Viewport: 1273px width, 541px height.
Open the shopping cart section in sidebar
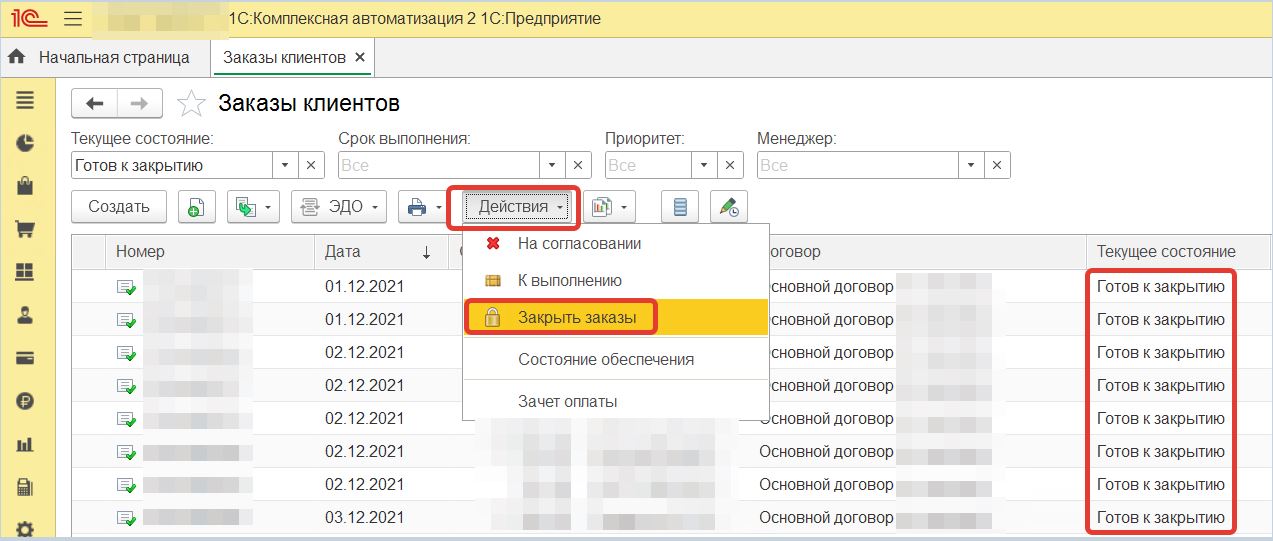[25, 228]
